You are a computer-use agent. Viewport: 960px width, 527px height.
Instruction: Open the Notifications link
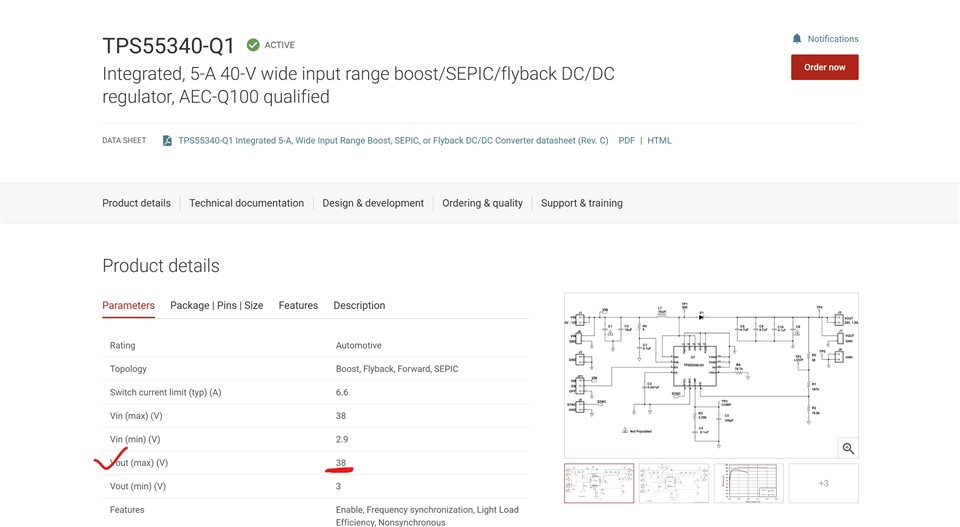pyautogui.click(x=833, y=39)
